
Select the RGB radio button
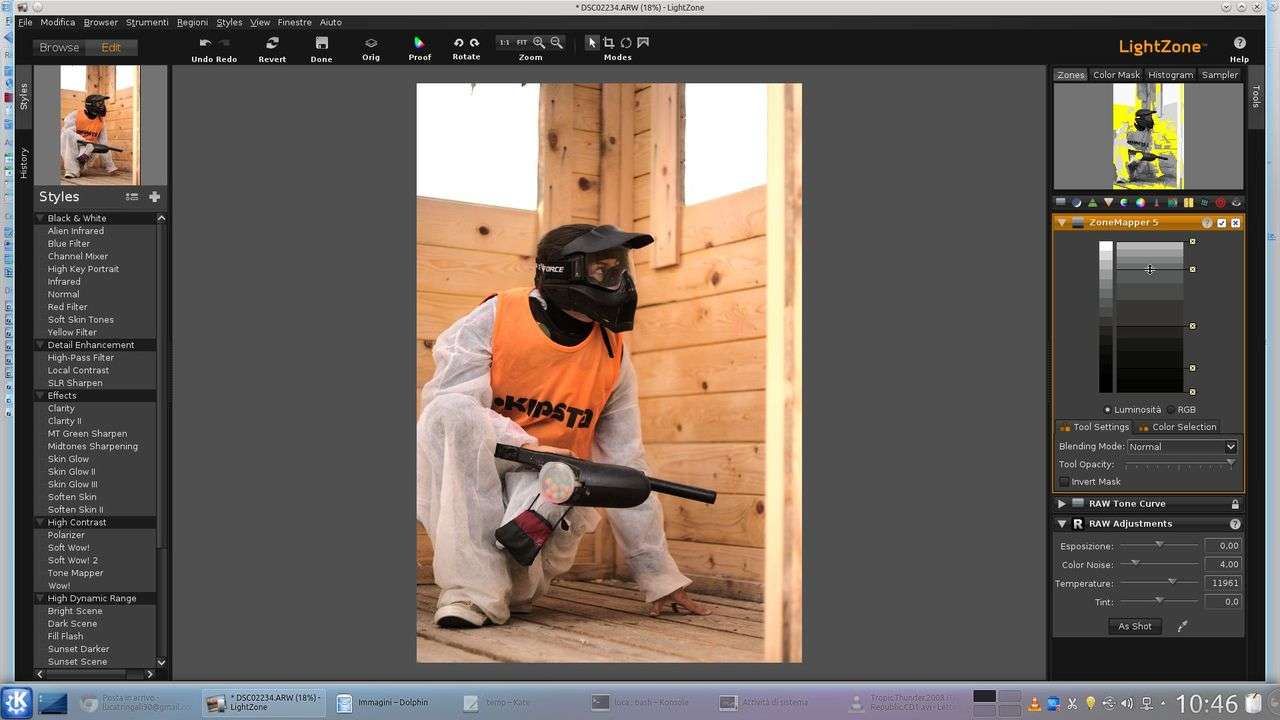(x=1171, y=410)
